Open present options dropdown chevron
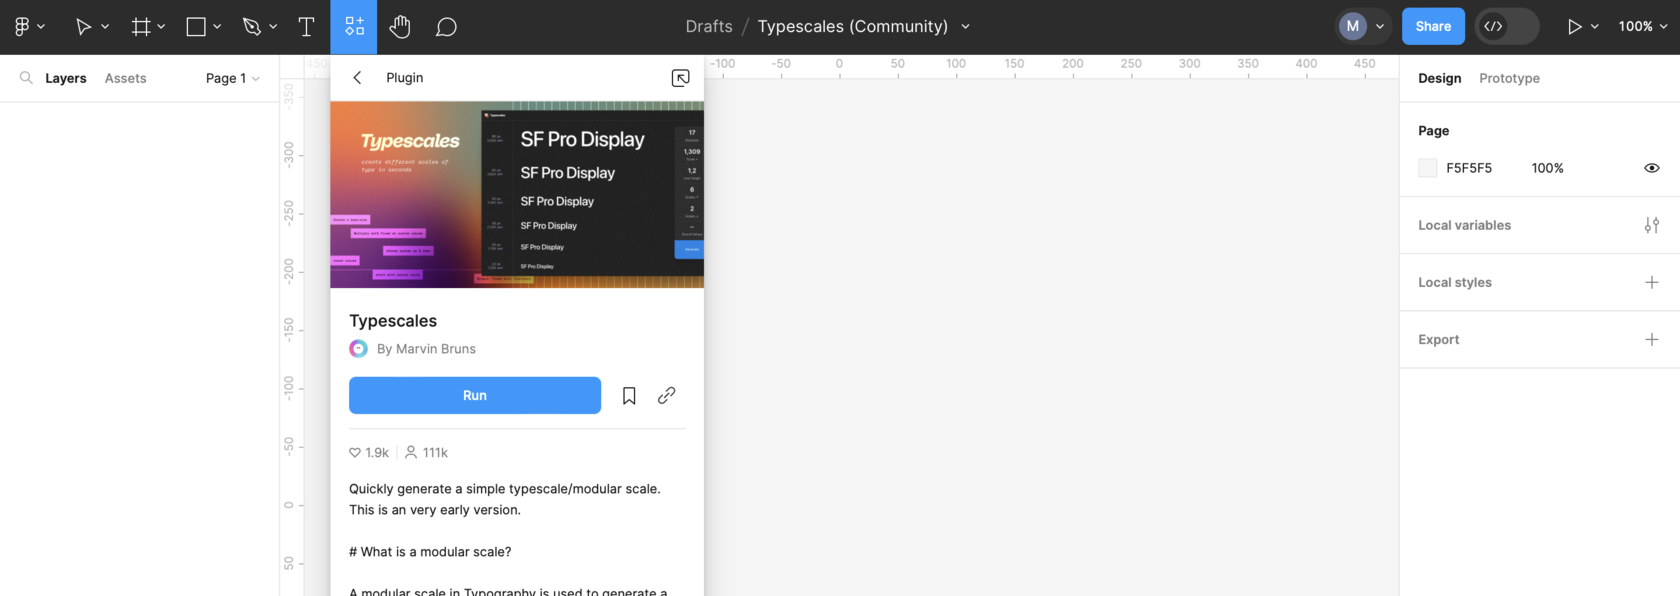 [1595, 27]
